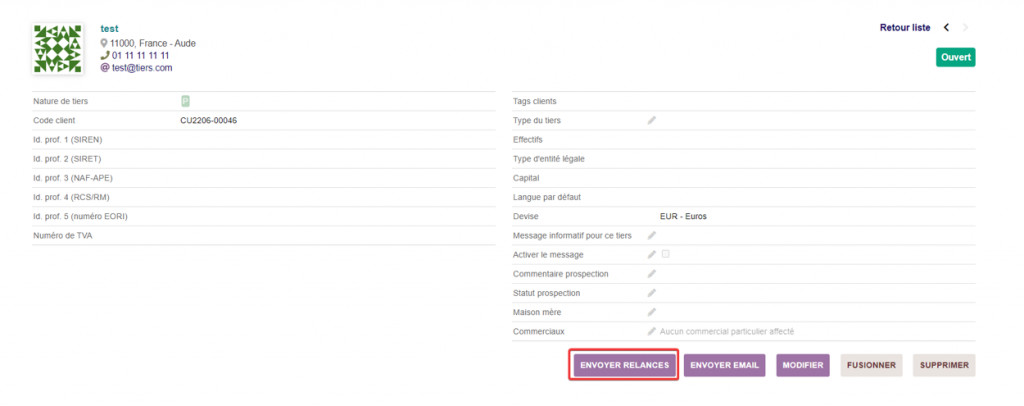The height and width of the screenshot is (406, 1024).
Task: Click the third-party logo thumbnail
Action: pyautogui.click(x=59, y=49)
